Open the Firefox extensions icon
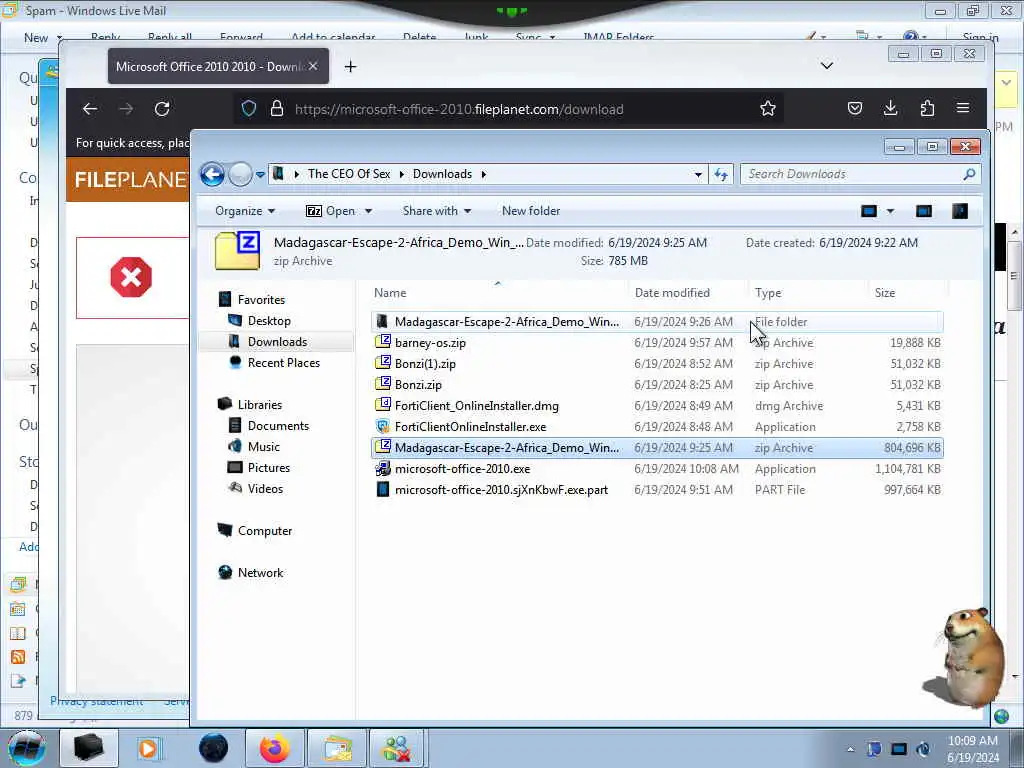Screen dimensions: 1024x768 [927, 108]
